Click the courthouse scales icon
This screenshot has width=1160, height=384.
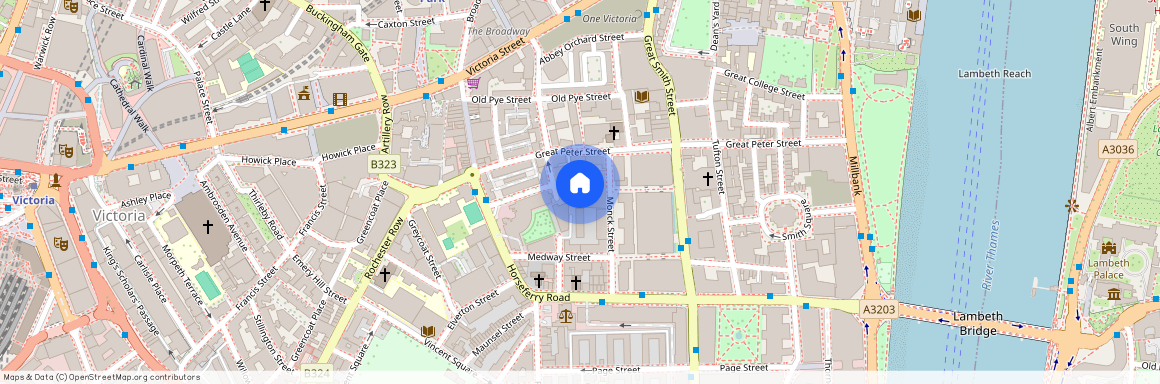click(566, 316)
